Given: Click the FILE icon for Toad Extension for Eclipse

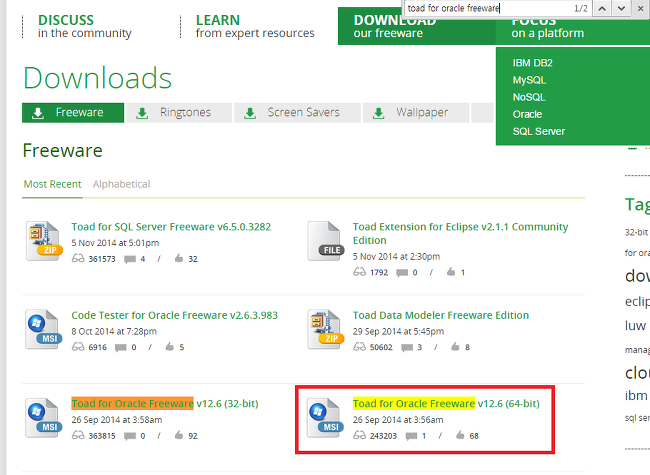Looking at the screenshot, I should point(326,241).
